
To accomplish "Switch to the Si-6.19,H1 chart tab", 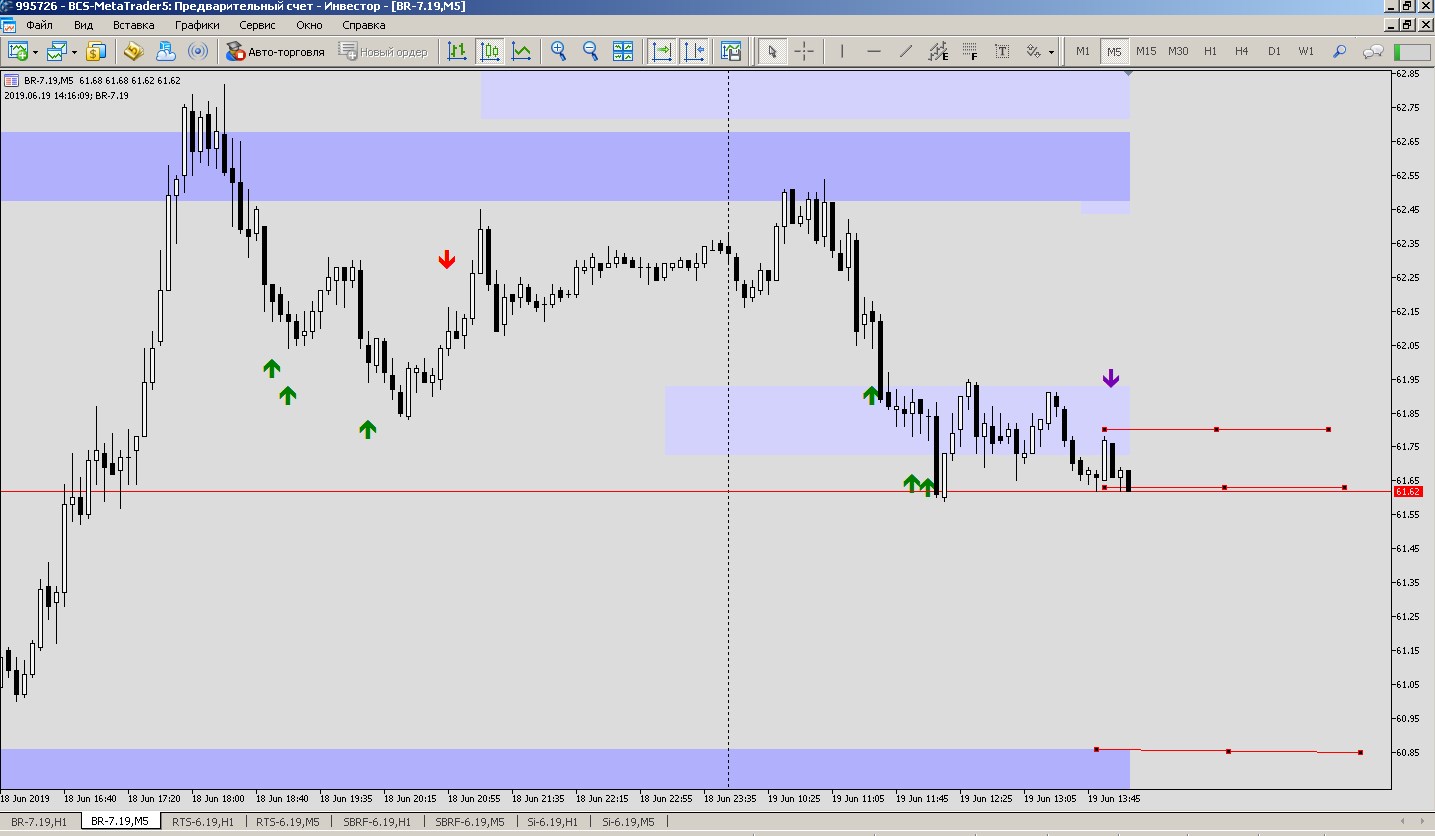I will 553,822.
